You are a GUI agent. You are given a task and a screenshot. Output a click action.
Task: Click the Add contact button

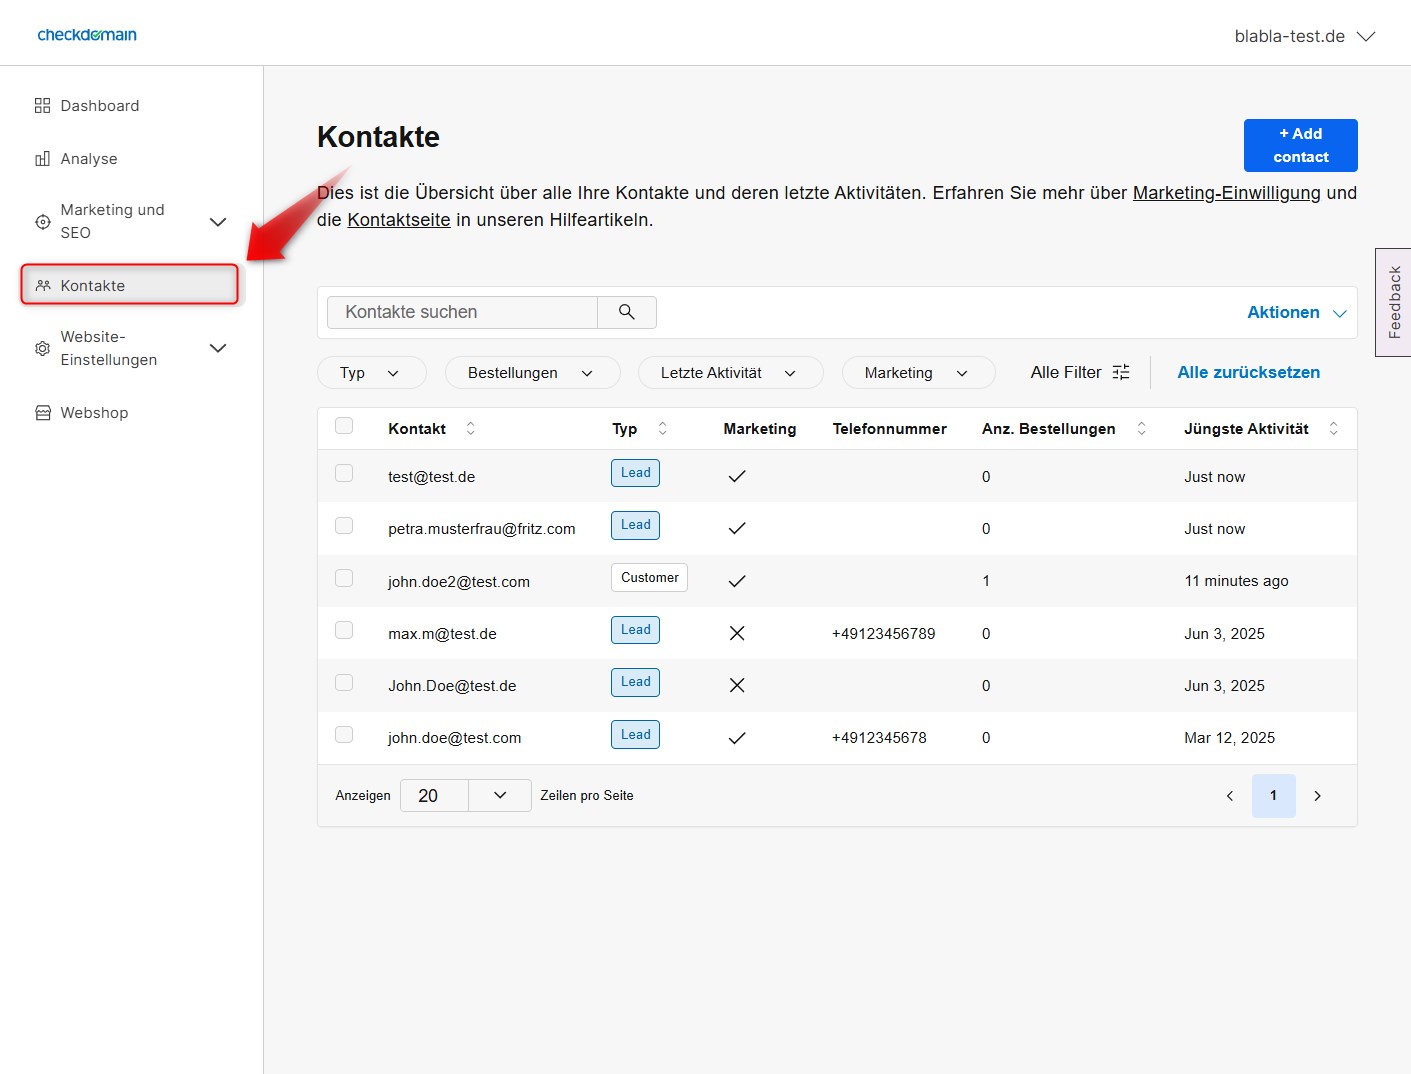pyautogui.click(x=1300, y=145)
